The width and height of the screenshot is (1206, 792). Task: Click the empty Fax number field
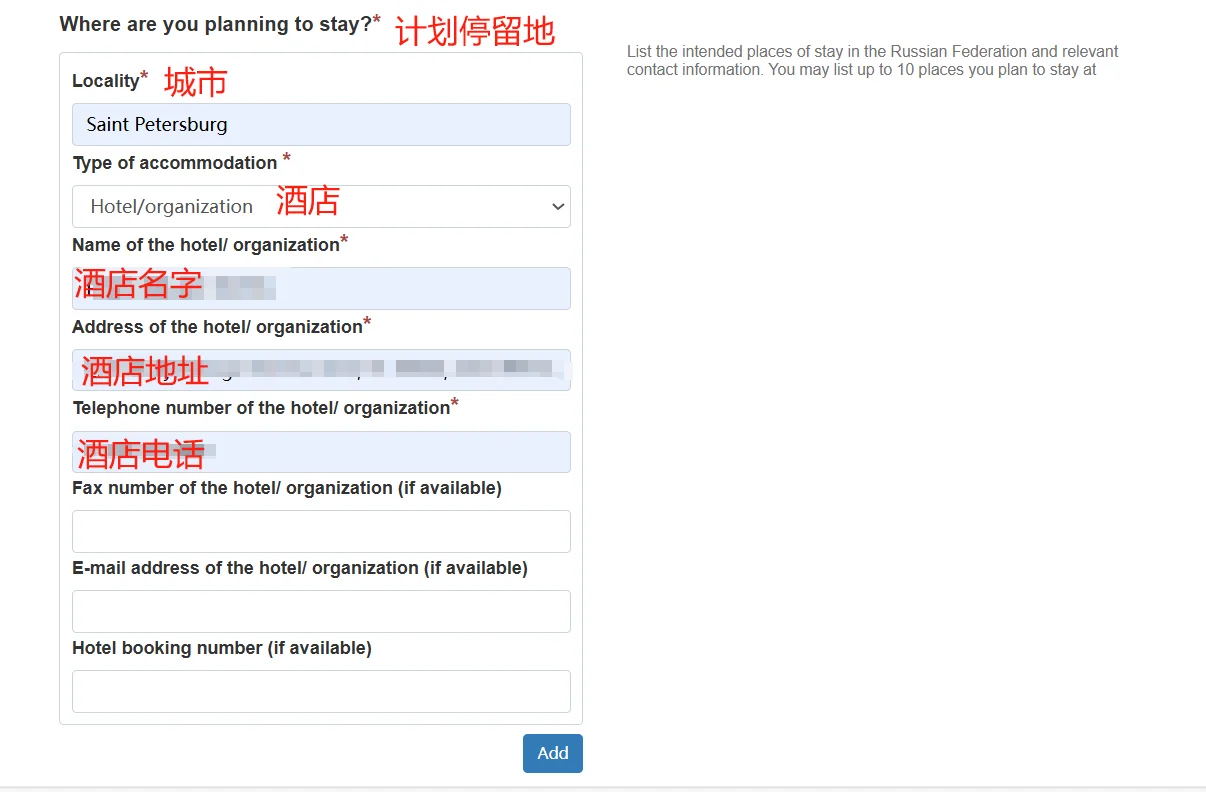(x=321, y=531)
